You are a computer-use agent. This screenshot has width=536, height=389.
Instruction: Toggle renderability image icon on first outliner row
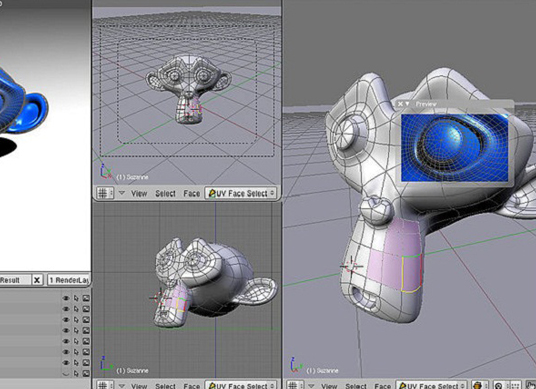point(86,298)
